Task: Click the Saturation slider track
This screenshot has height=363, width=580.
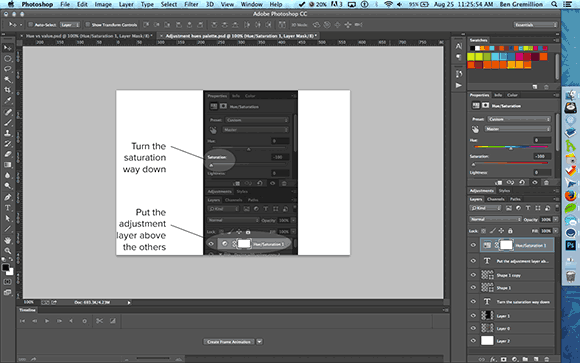Action: pos(511,162)
